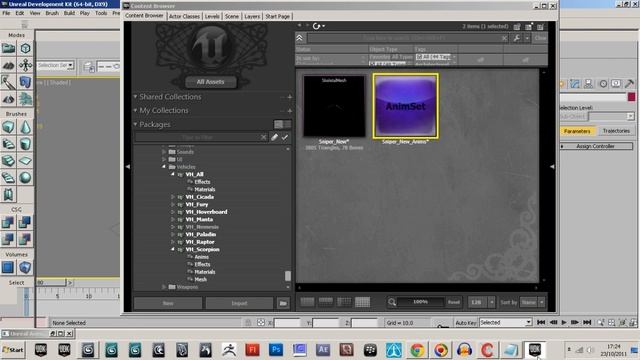The image size is (640, 360).
Task: Select Foliage mode icon
Action: coord(25,99)
